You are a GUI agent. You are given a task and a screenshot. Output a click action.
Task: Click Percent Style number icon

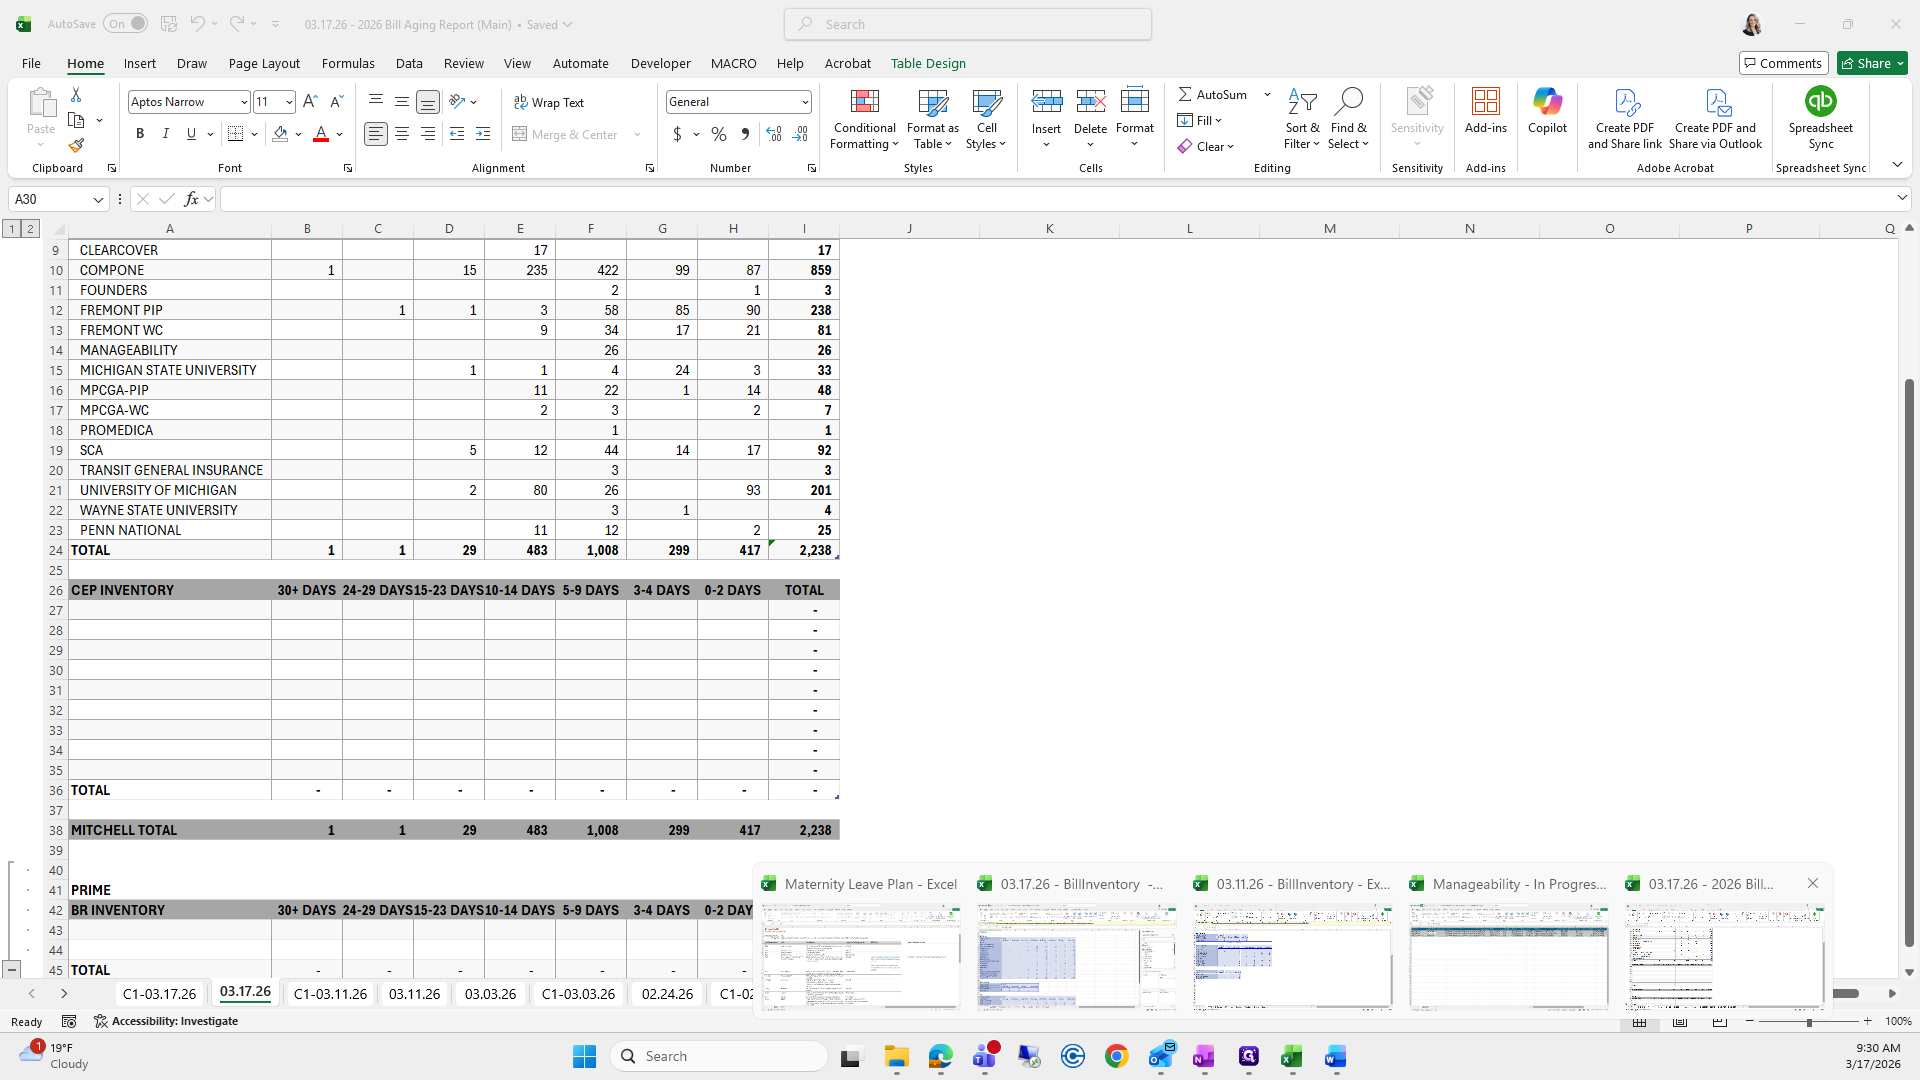pos(719,134)
